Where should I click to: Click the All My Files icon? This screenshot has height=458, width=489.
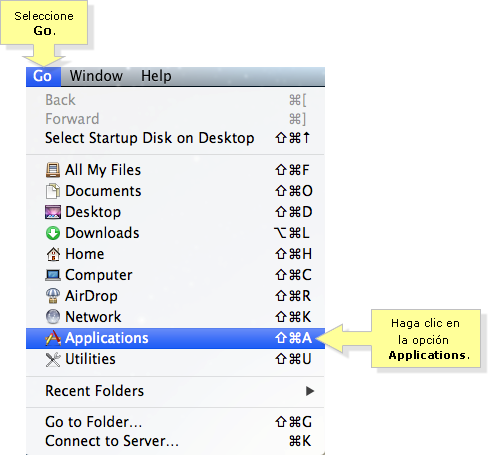click(53, 170)
